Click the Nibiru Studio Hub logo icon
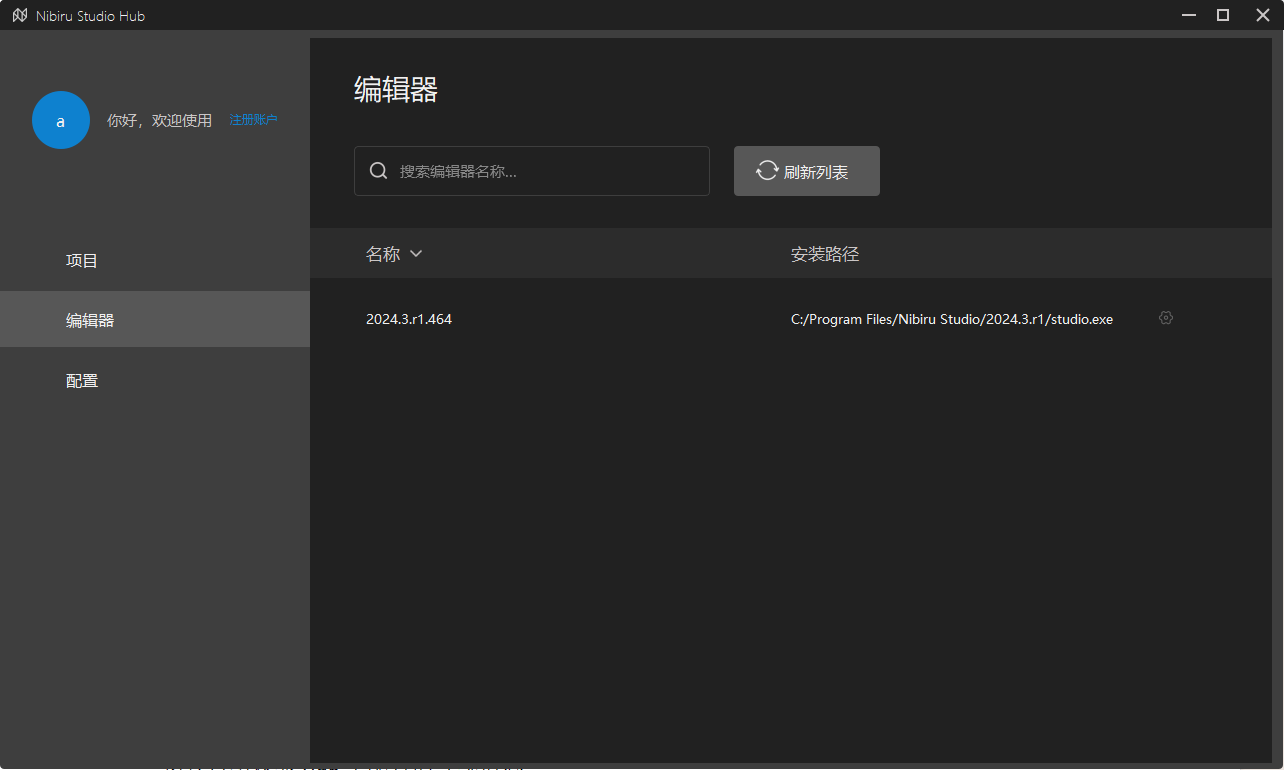 click(19, 16)
